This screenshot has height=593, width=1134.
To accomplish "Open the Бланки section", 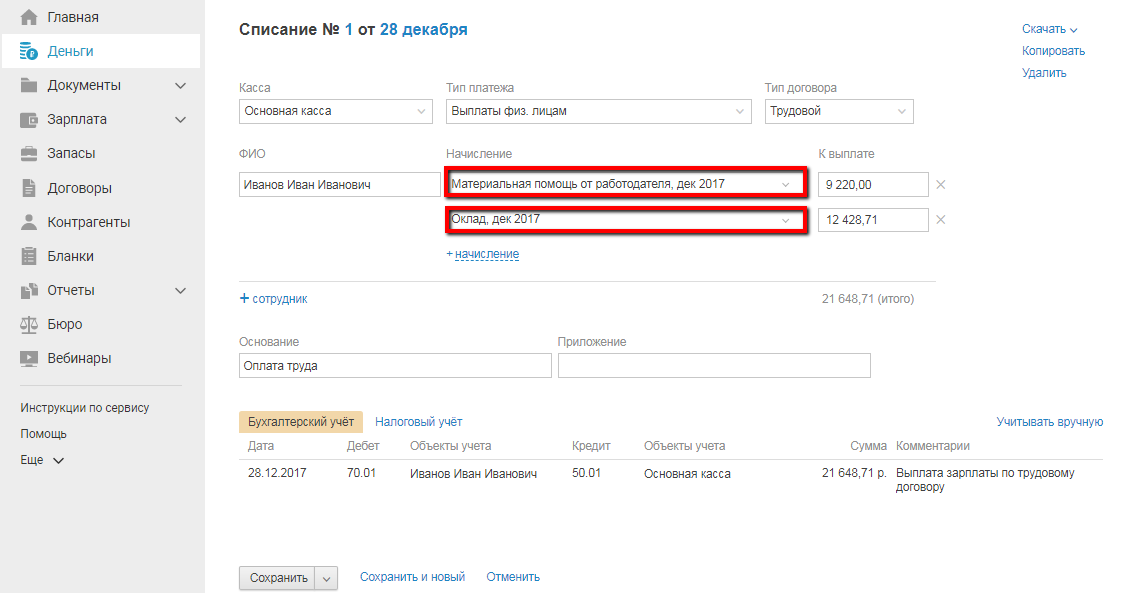I will point(71,256).
